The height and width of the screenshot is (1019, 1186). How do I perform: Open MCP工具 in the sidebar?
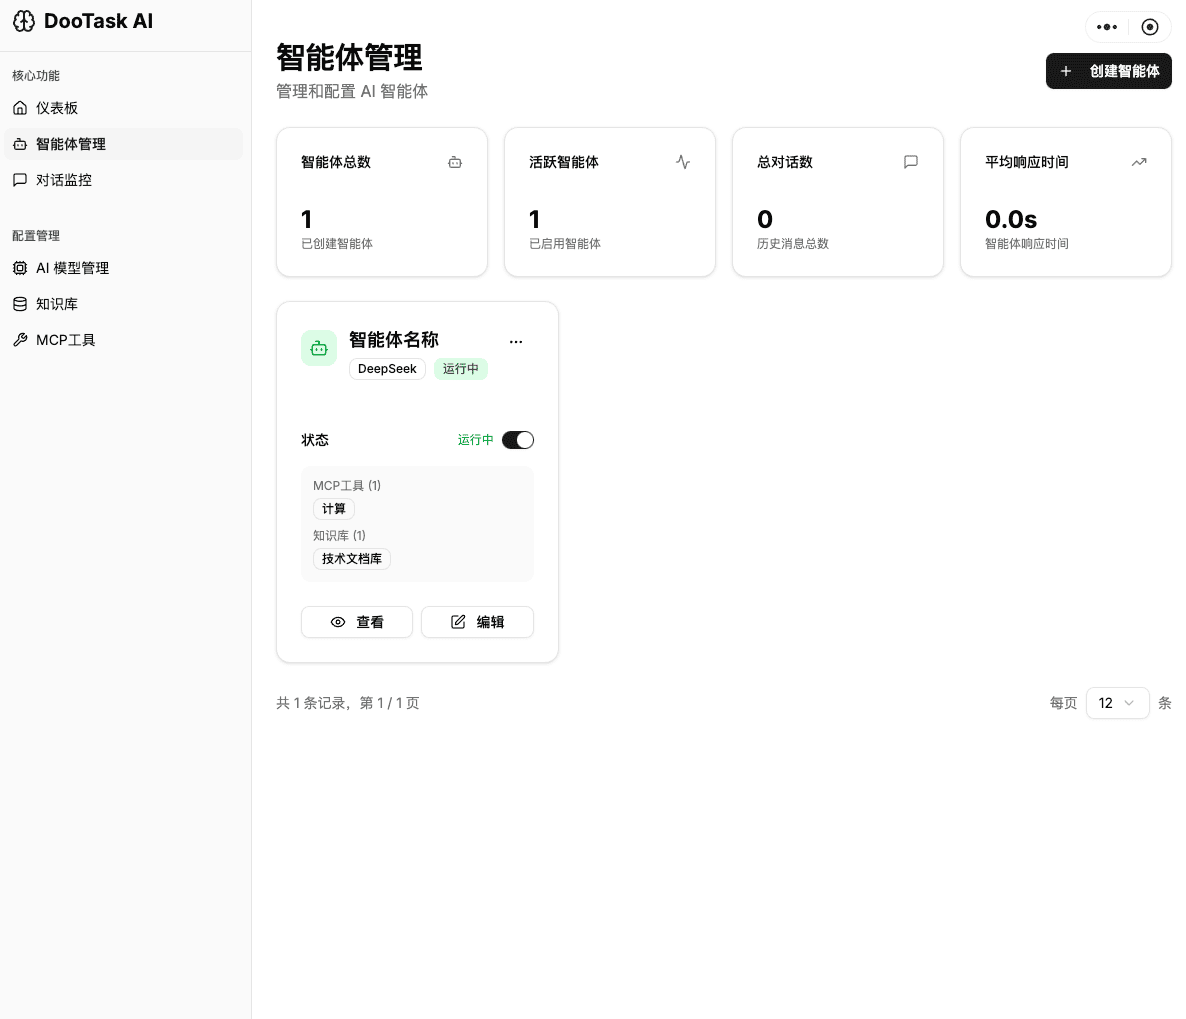(x=123, y=340)
